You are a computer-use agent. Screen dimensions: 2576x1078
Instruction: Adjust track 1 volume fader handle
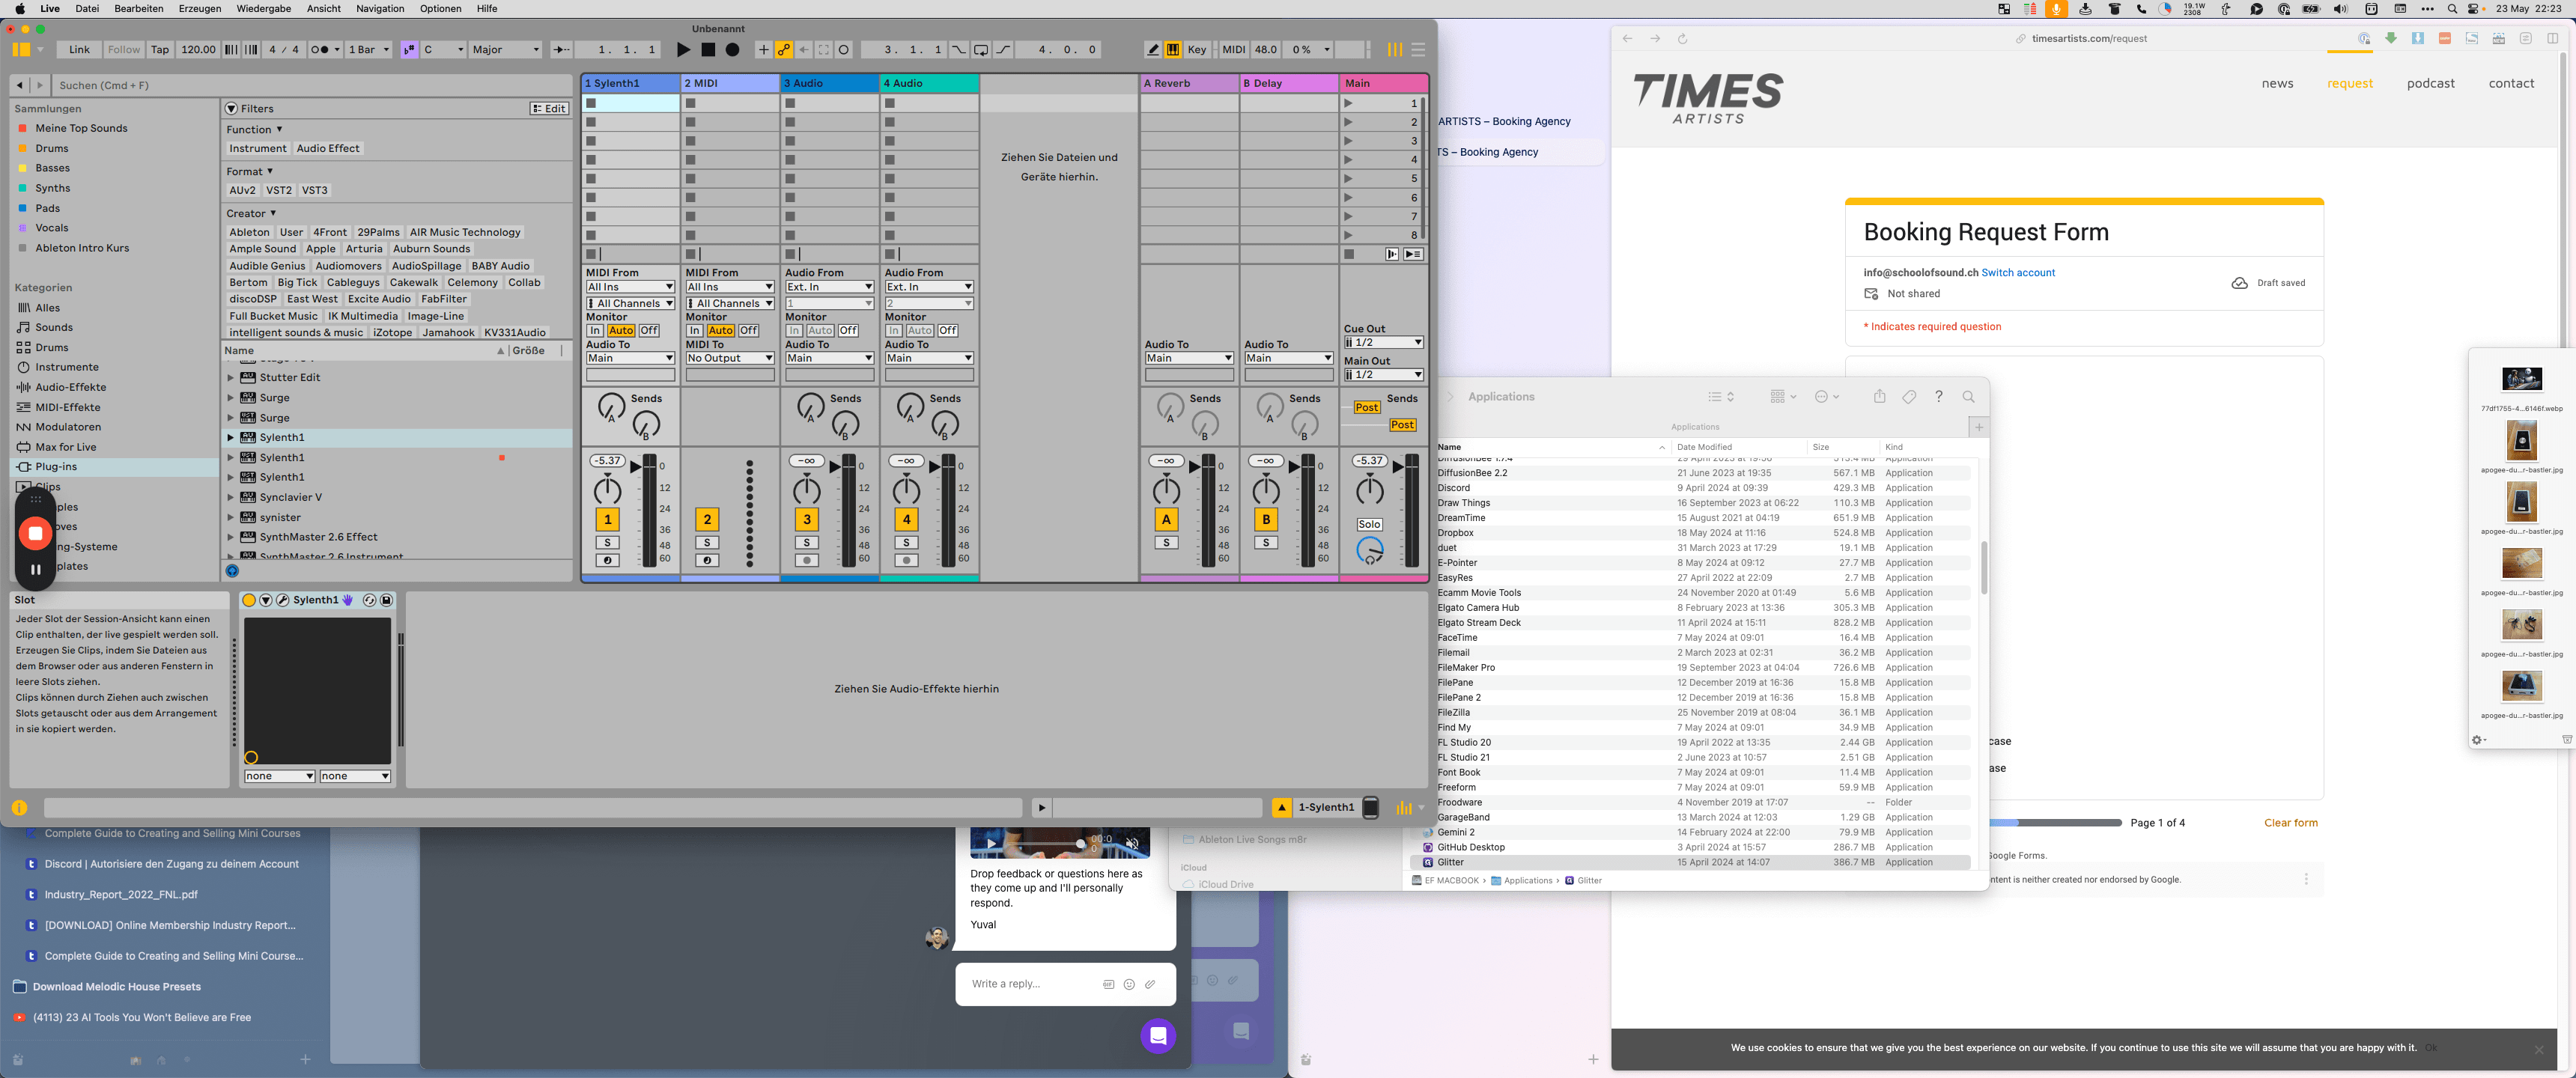pyautogui.click(x=636, y=466)
